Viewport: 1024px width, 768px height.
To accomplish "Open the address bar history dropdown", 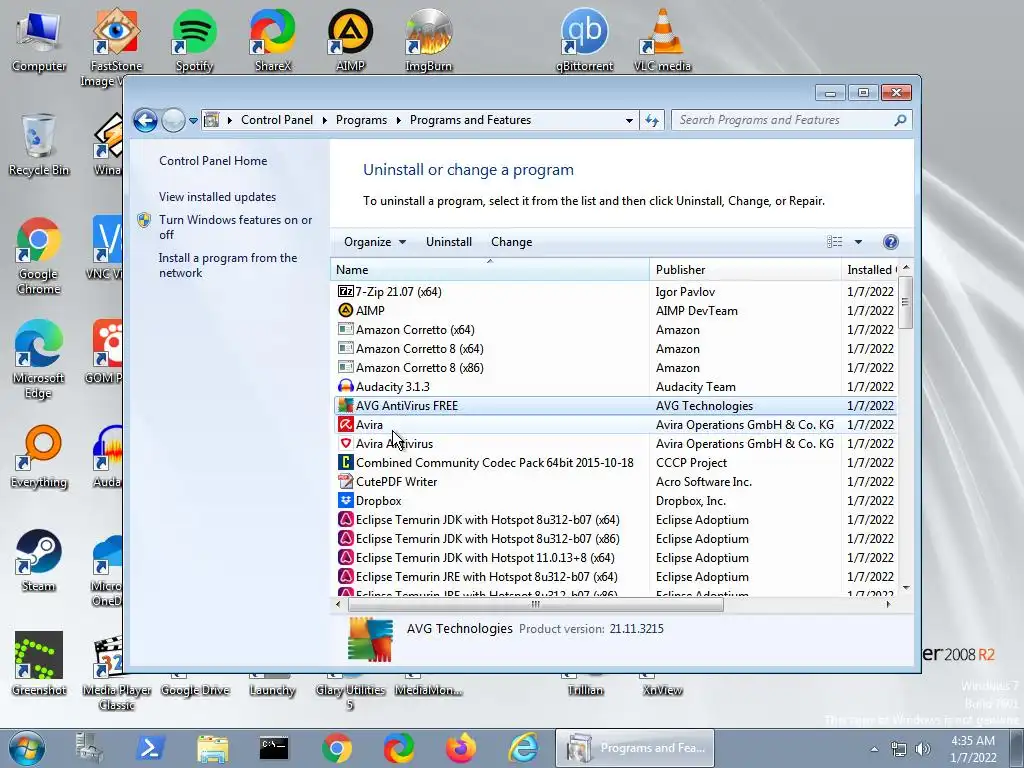I will click(x=629, y=121).
